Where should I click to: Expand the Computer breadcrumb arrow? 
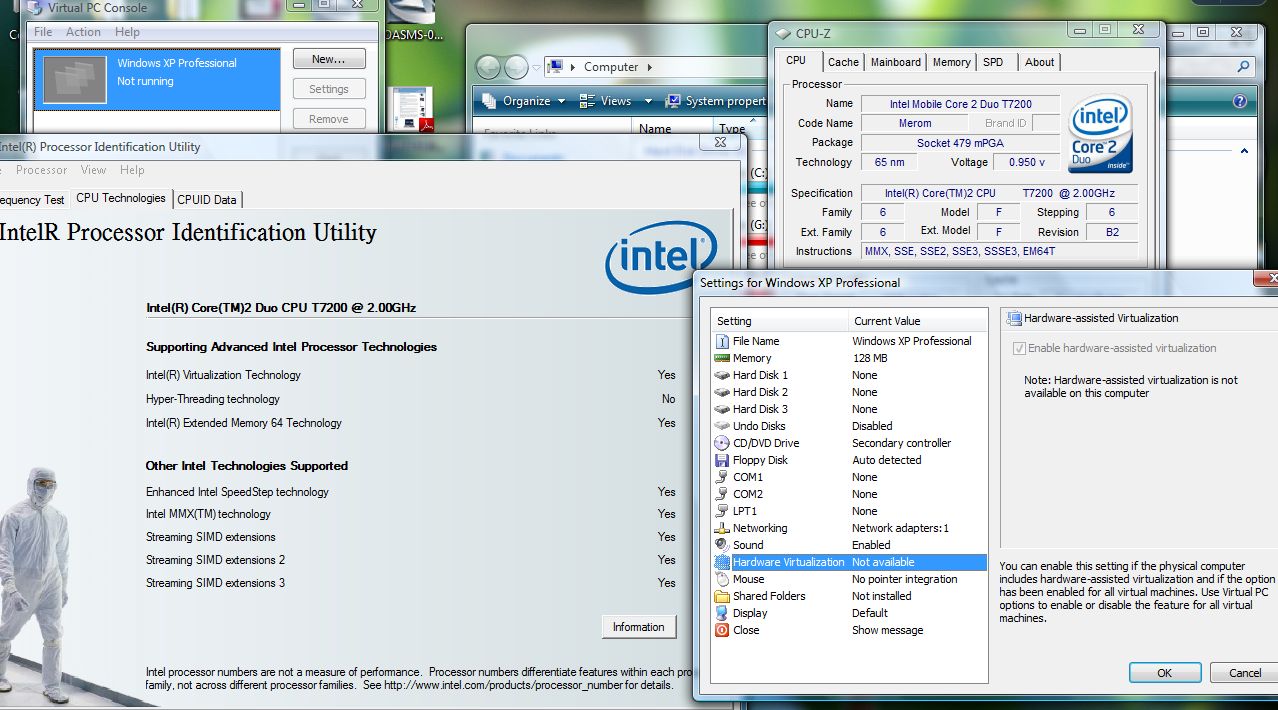tap(650, 67)
